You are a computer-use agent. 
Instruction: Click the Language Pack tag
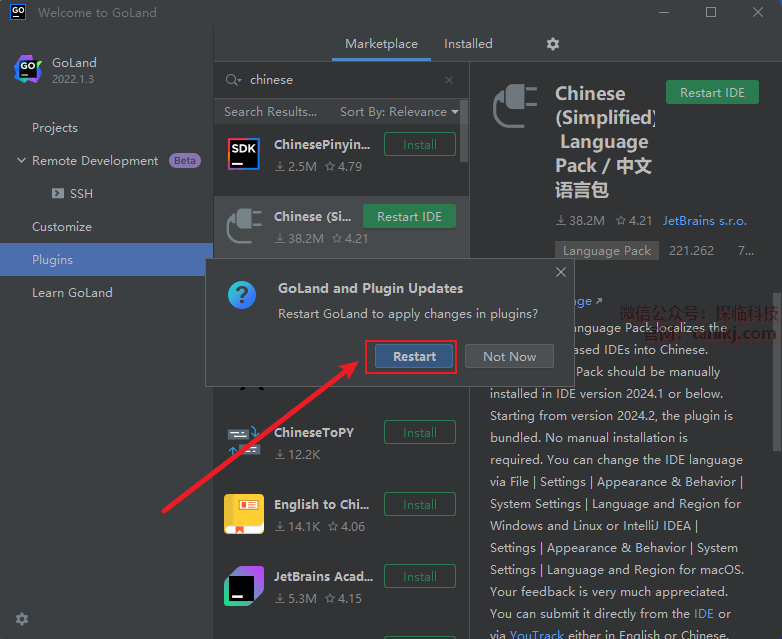pos(606,250)
